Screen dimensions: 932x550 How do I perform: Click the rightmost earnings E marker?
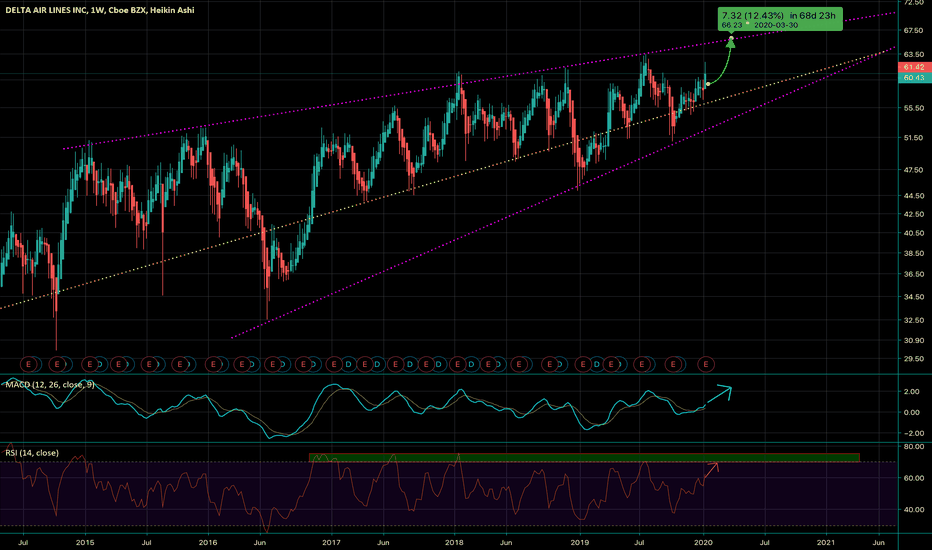(x=706, y=364)
